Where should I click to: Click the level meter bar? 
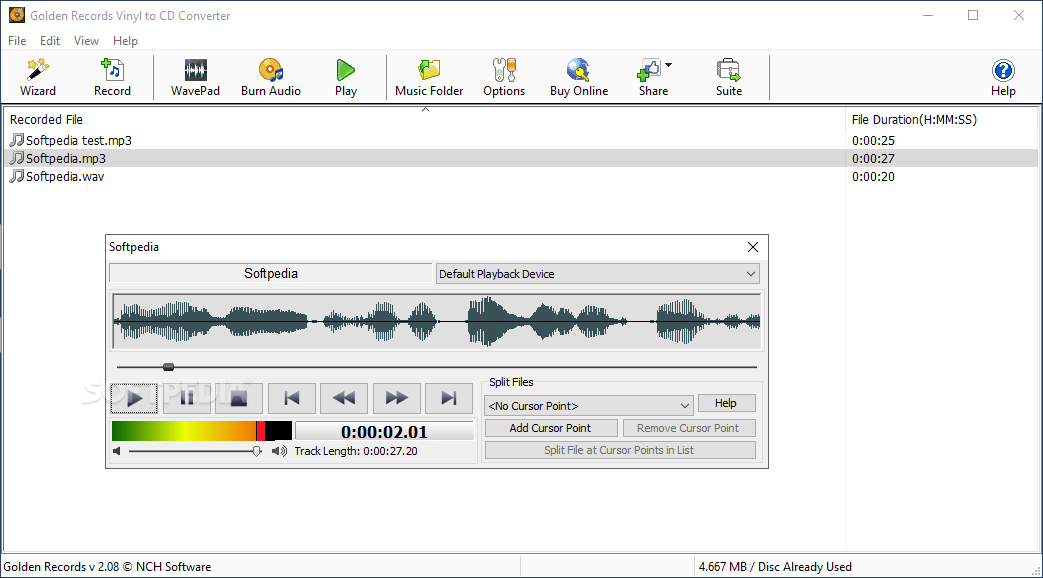[202, 431]
